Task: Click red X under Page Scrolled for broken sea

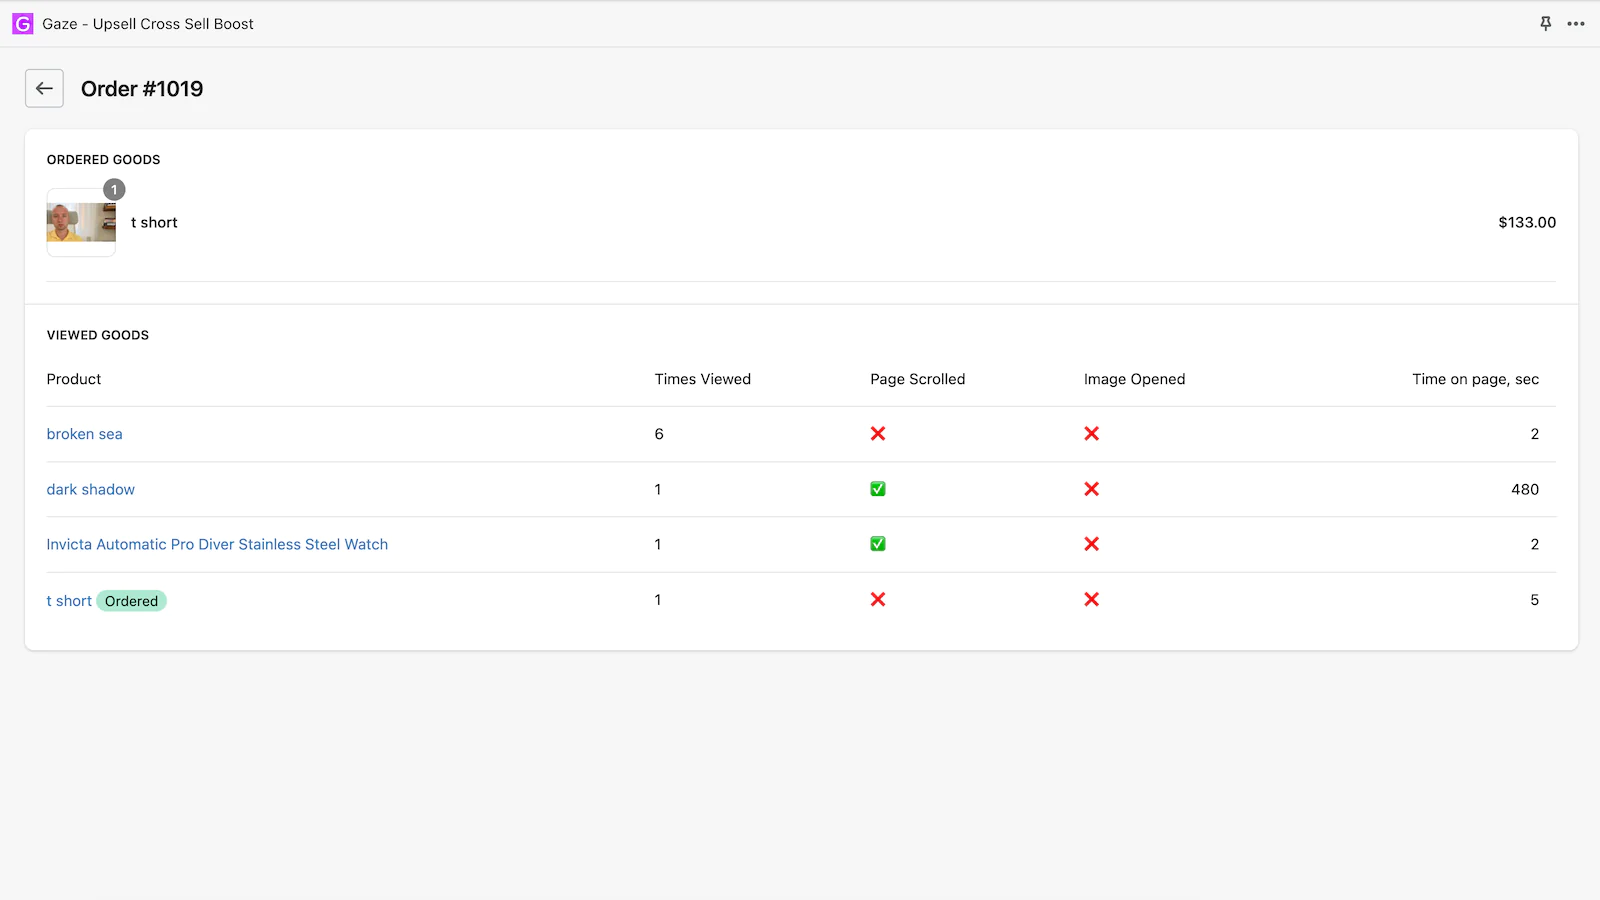Action: (x=878, y=434)
